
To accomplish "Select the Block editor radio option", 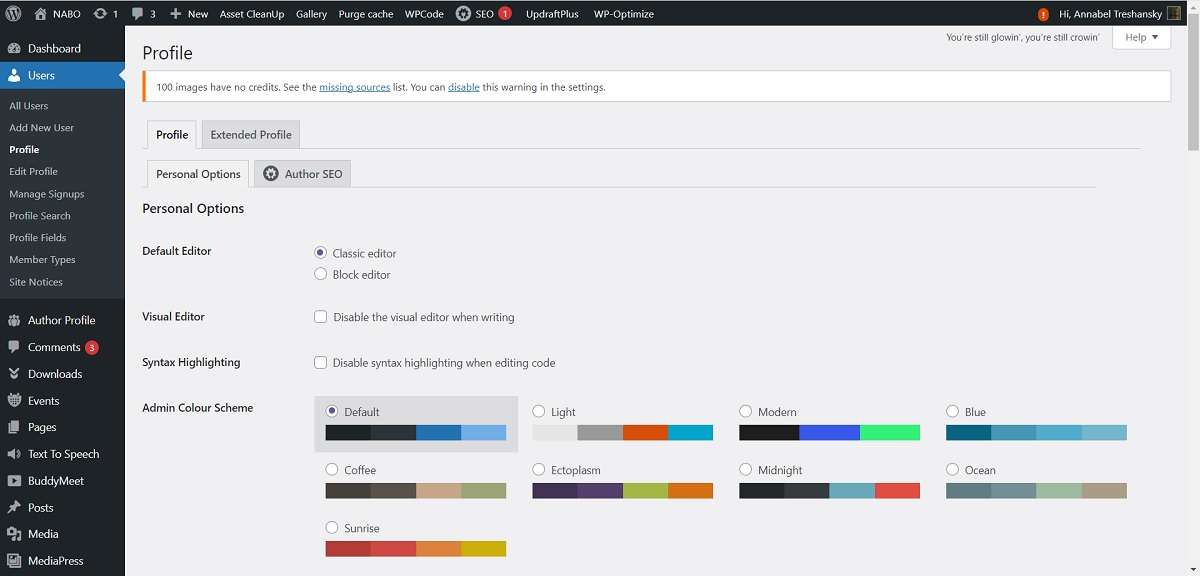I will 321,274.
